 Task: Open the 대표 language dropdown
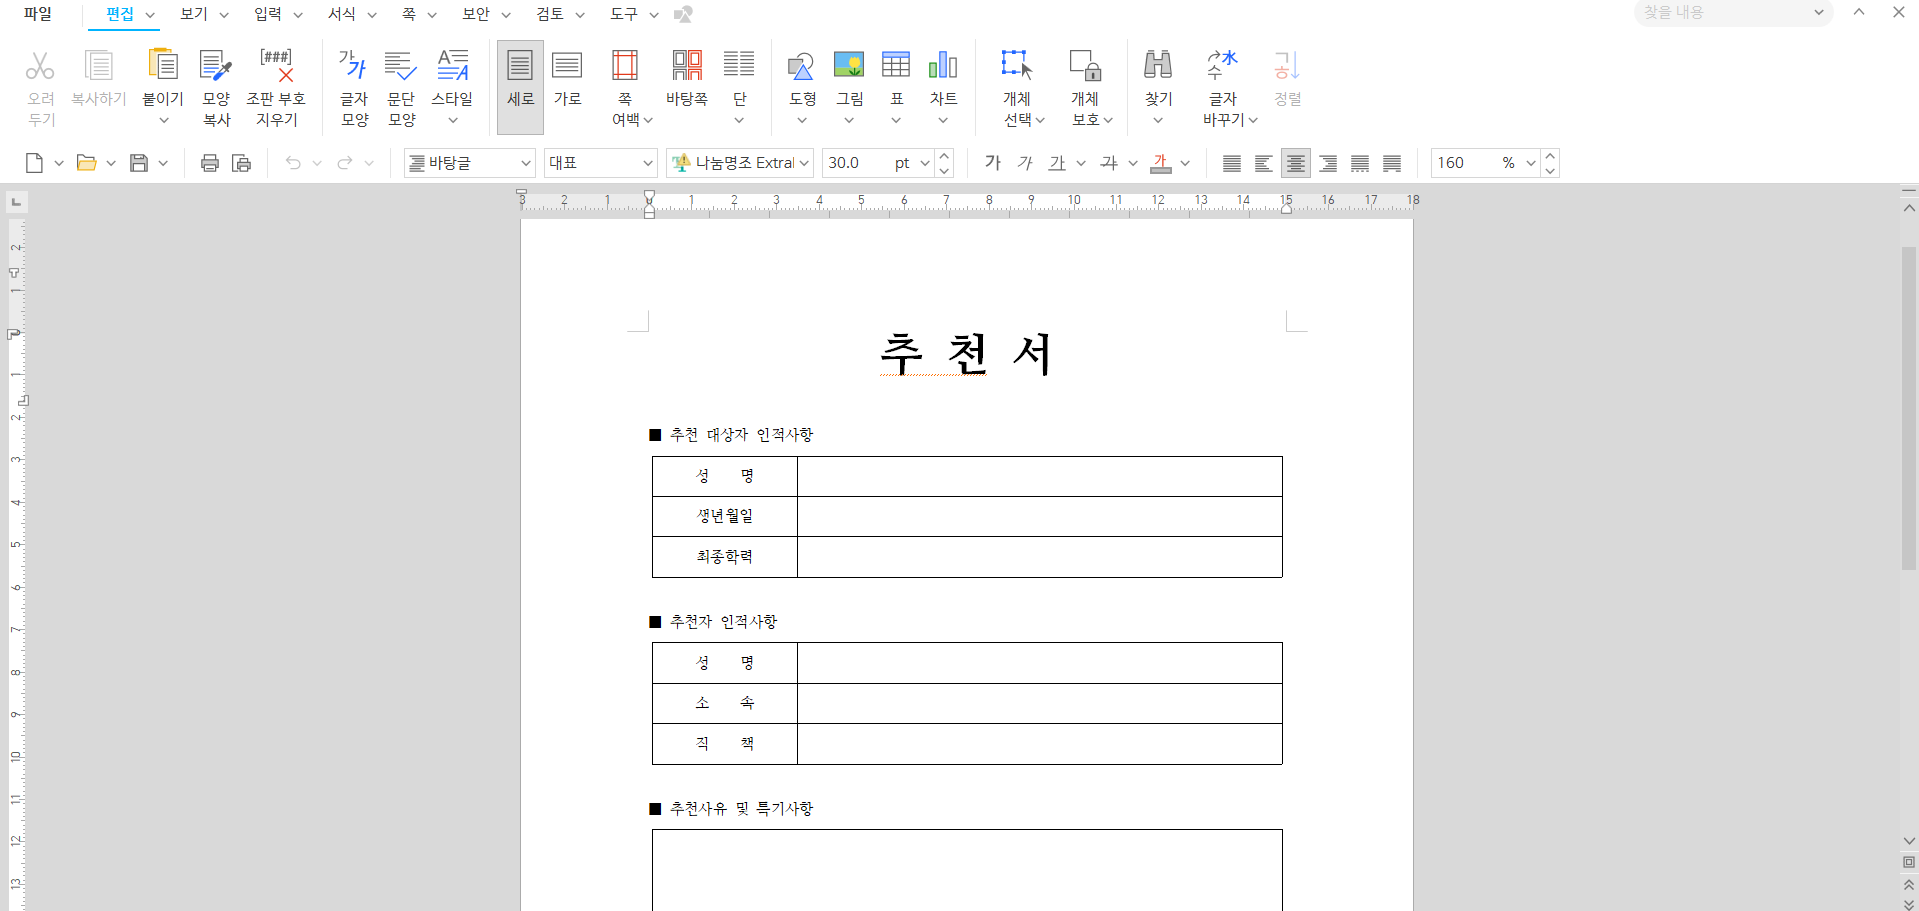click(x=648, y=163)
